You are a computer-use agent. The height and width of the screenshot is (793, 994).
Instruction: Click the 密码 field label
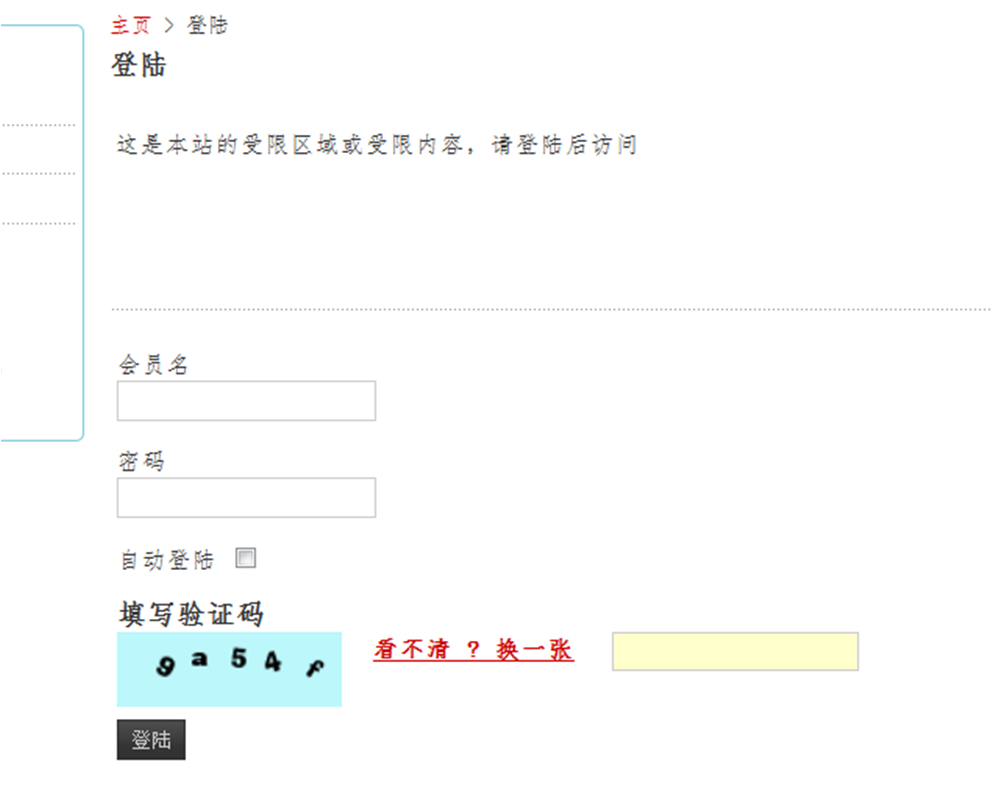tap(141, 461)
